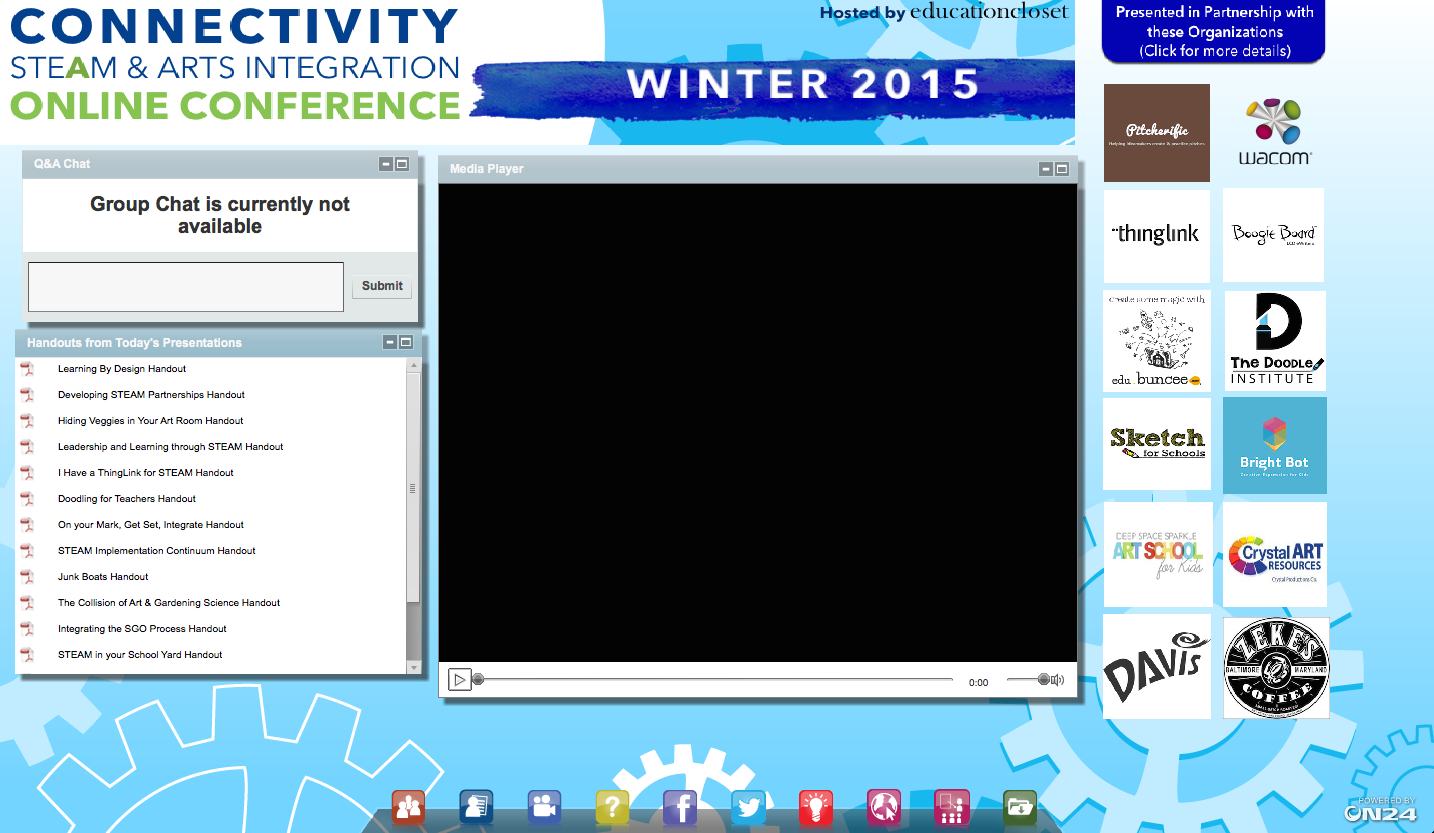Click the Handouts list scroll down arrow

tap(414, 667)
